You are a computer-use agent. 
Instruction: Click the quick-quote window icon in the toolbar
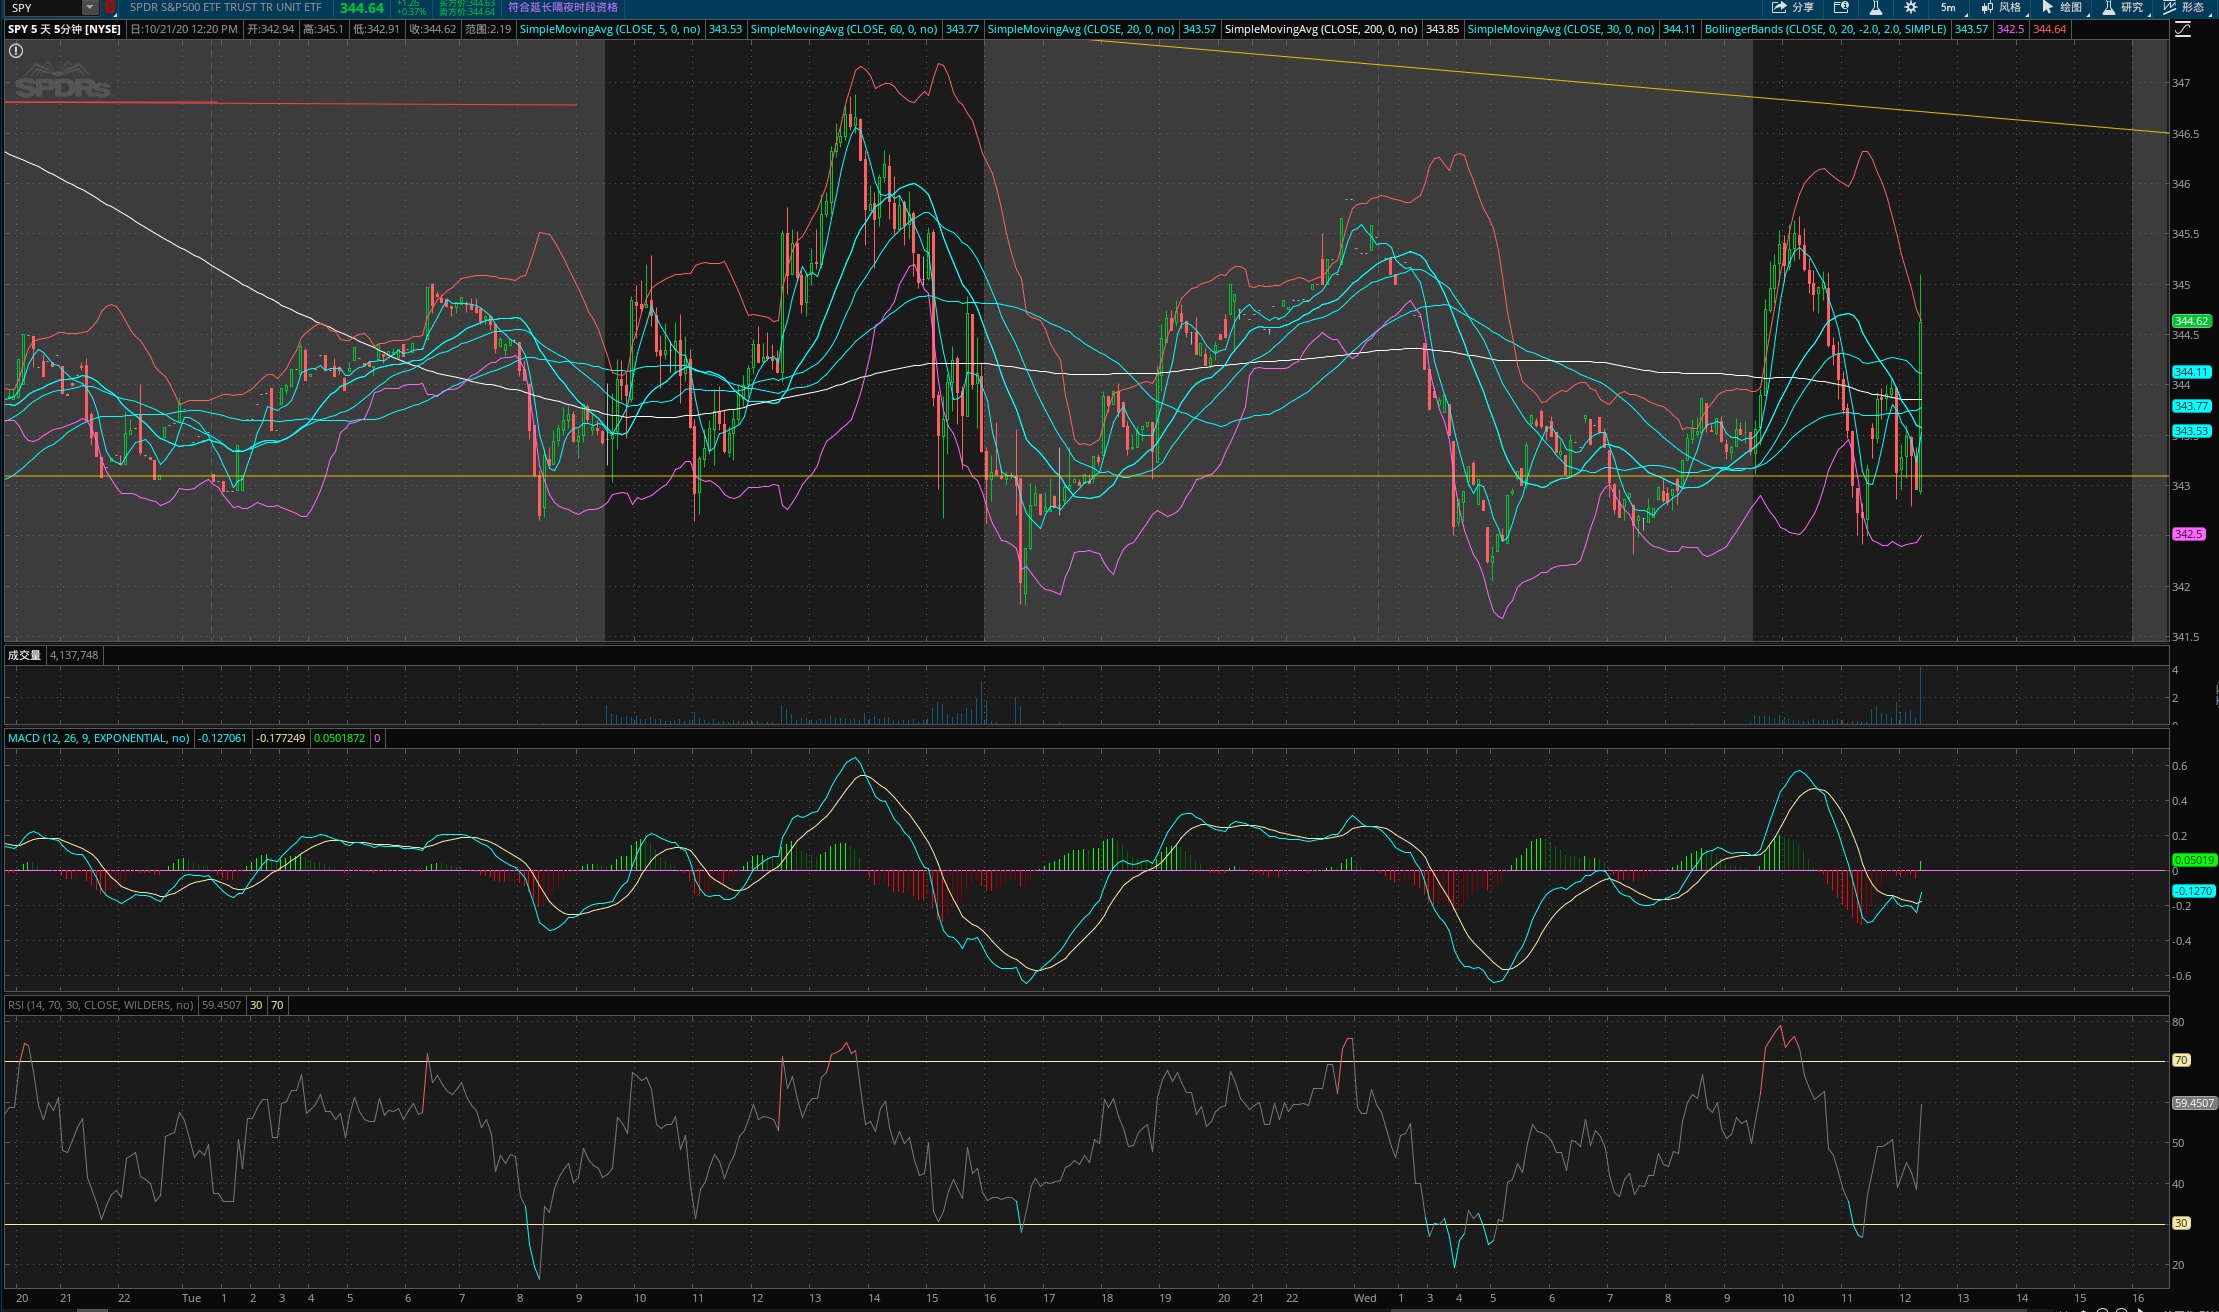[x=1841, y=7]
